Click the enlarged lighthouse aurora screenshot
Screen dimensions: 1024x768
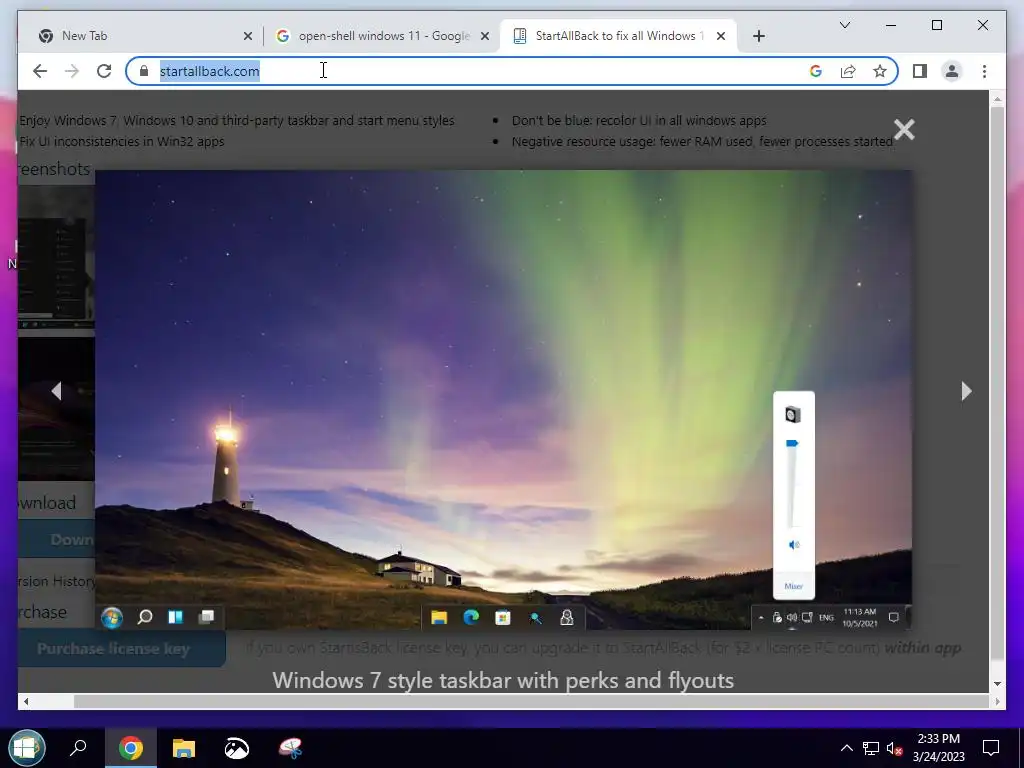coord(504,400)
